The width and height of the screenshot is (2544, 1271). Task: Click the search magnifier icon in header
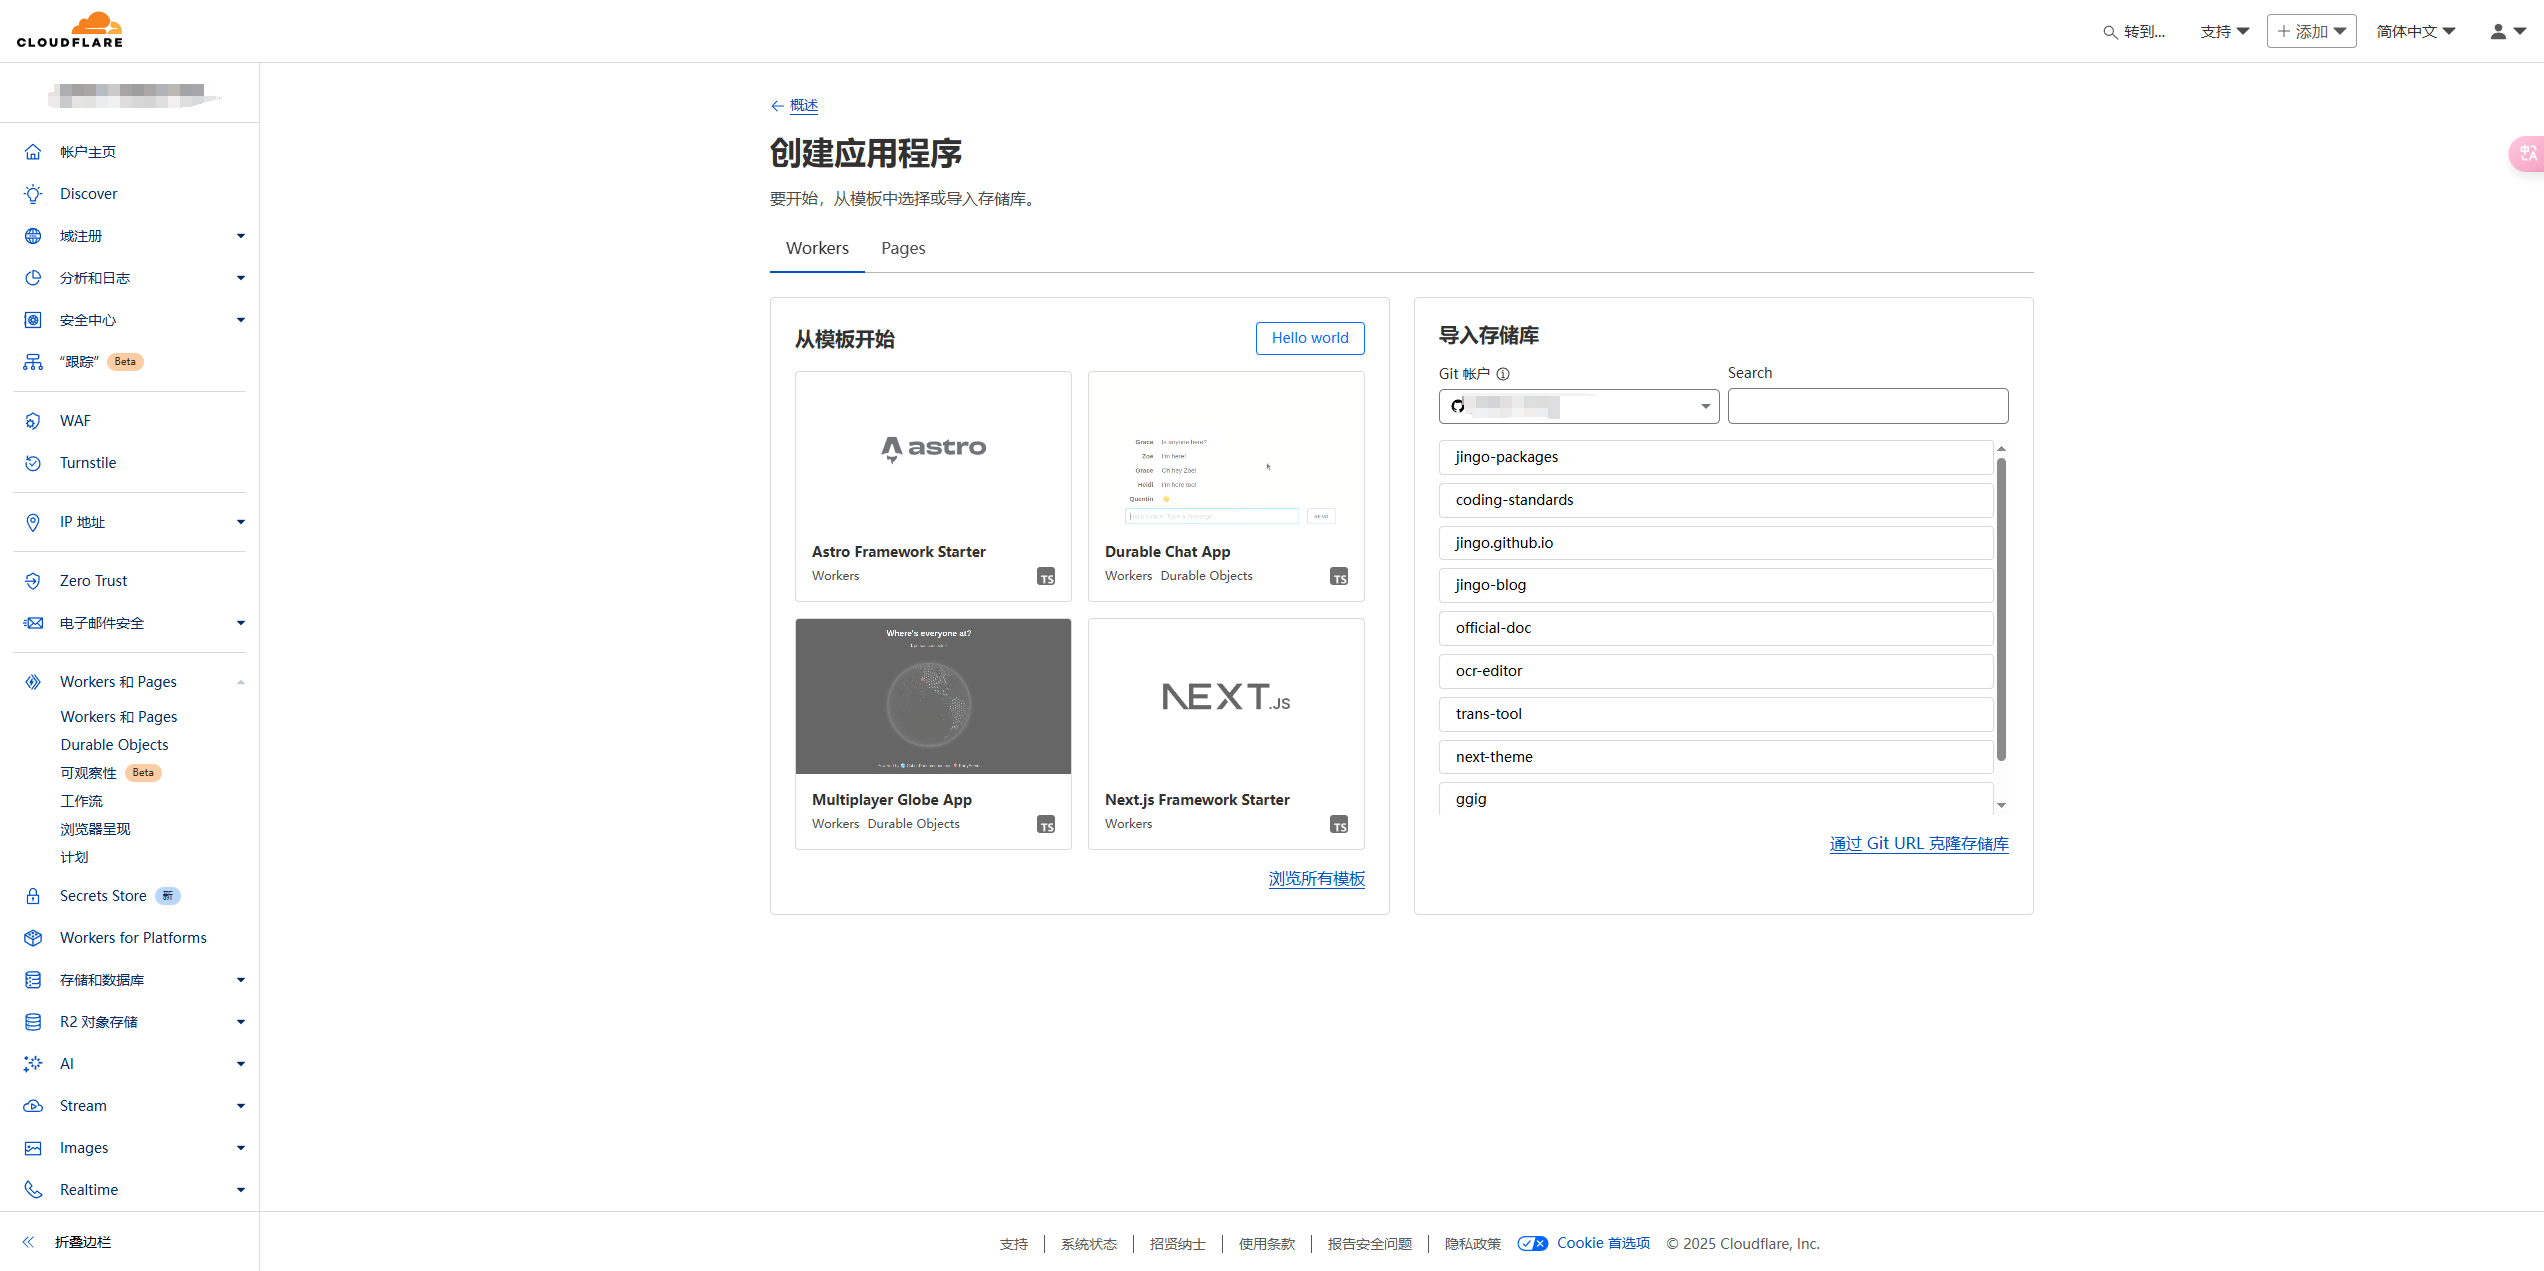pyautogui.click(x=2110, y=32)
